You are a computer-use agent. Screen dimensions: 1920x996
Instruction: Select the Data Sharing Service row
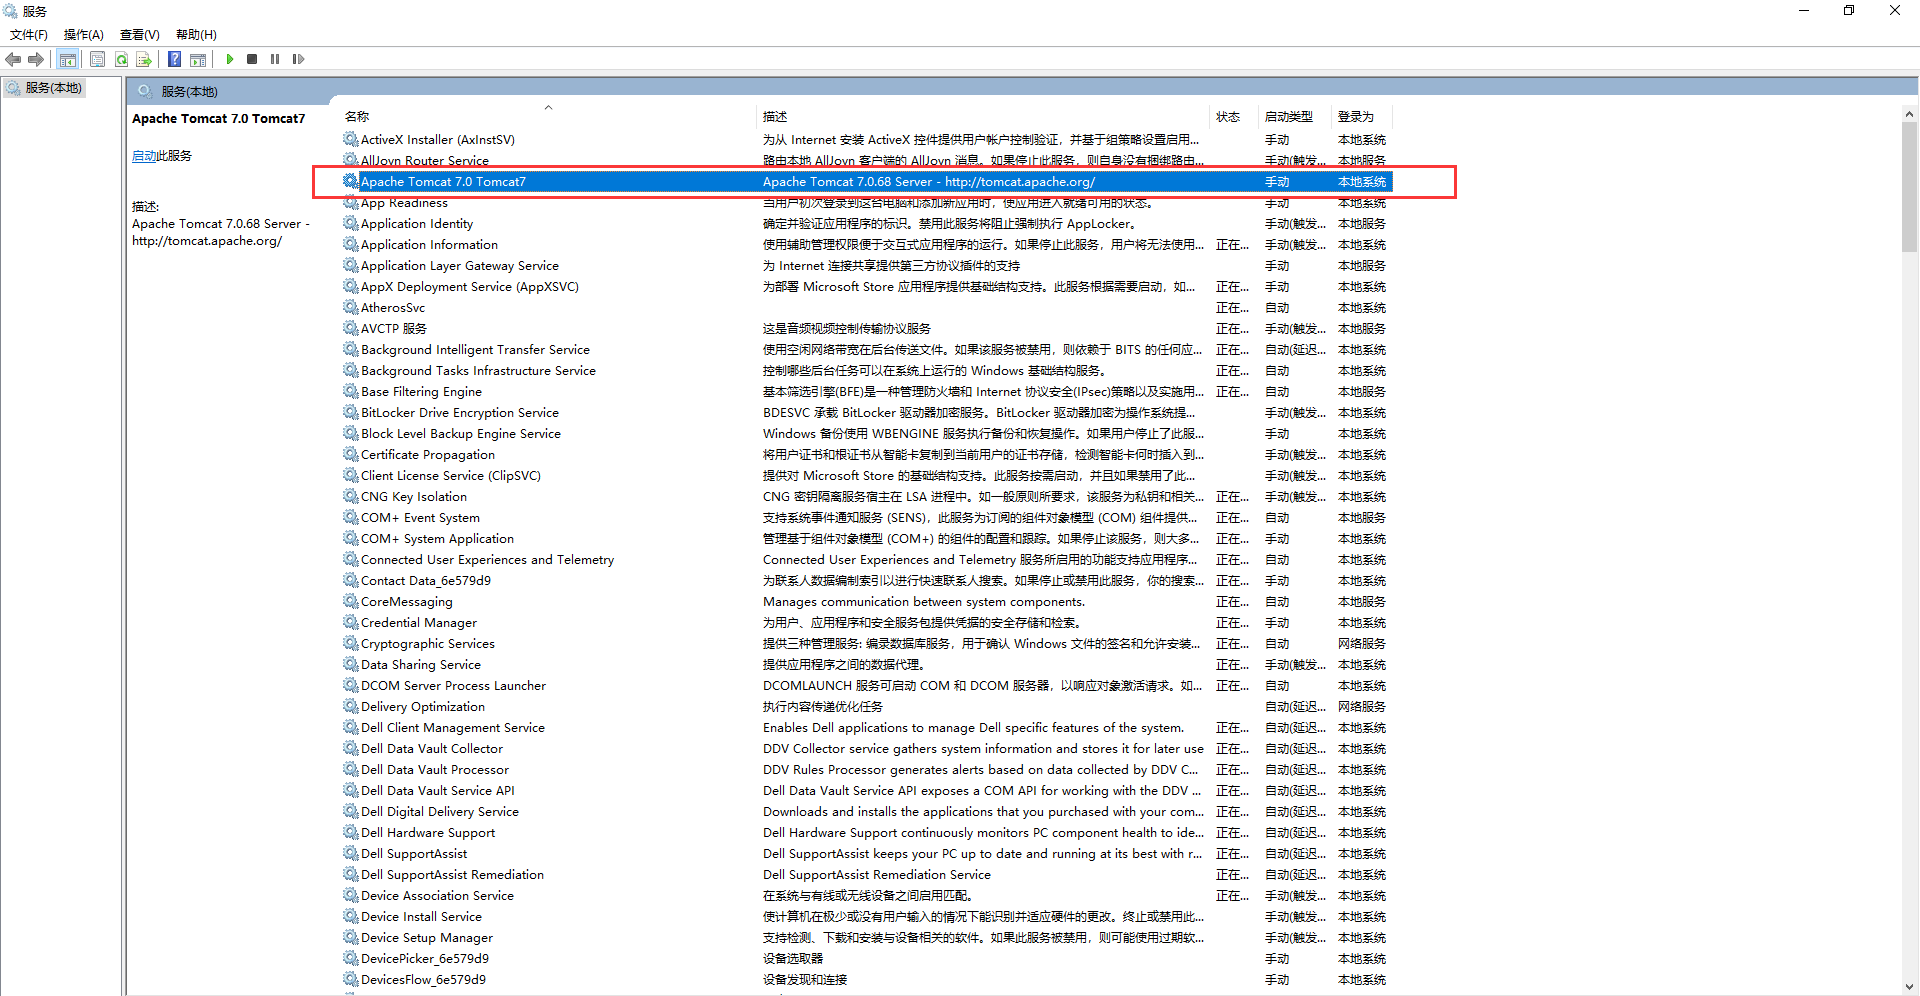(x=866, y=664)
